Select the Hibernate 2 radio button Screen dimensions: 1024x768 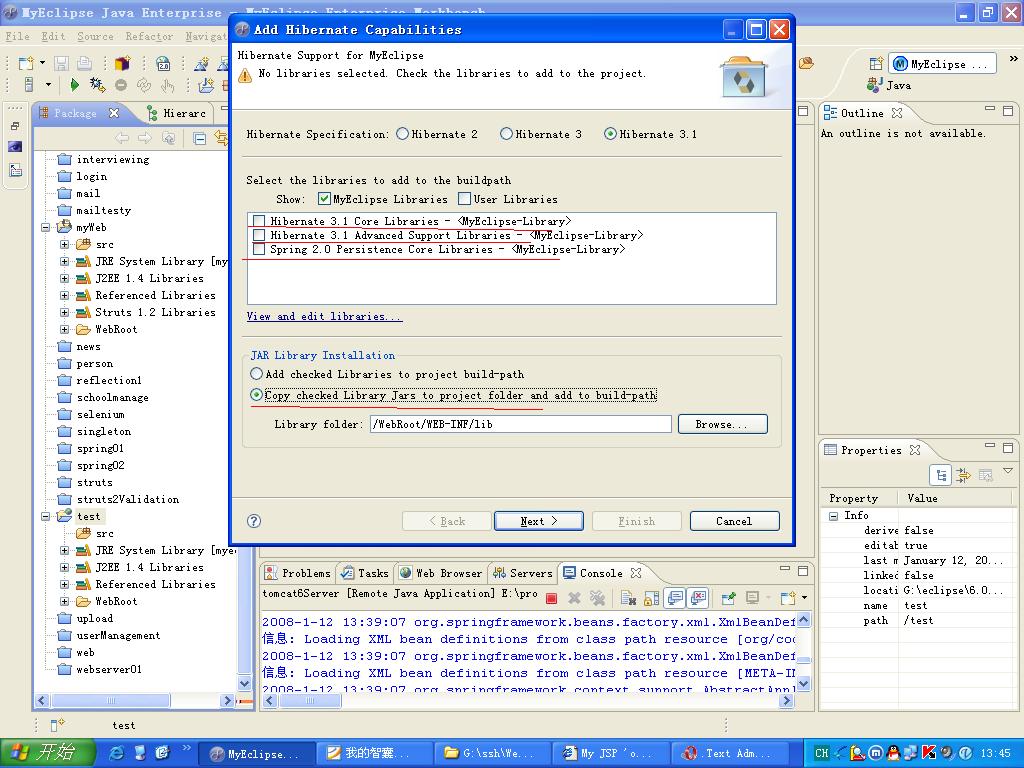tap(402, 134)
